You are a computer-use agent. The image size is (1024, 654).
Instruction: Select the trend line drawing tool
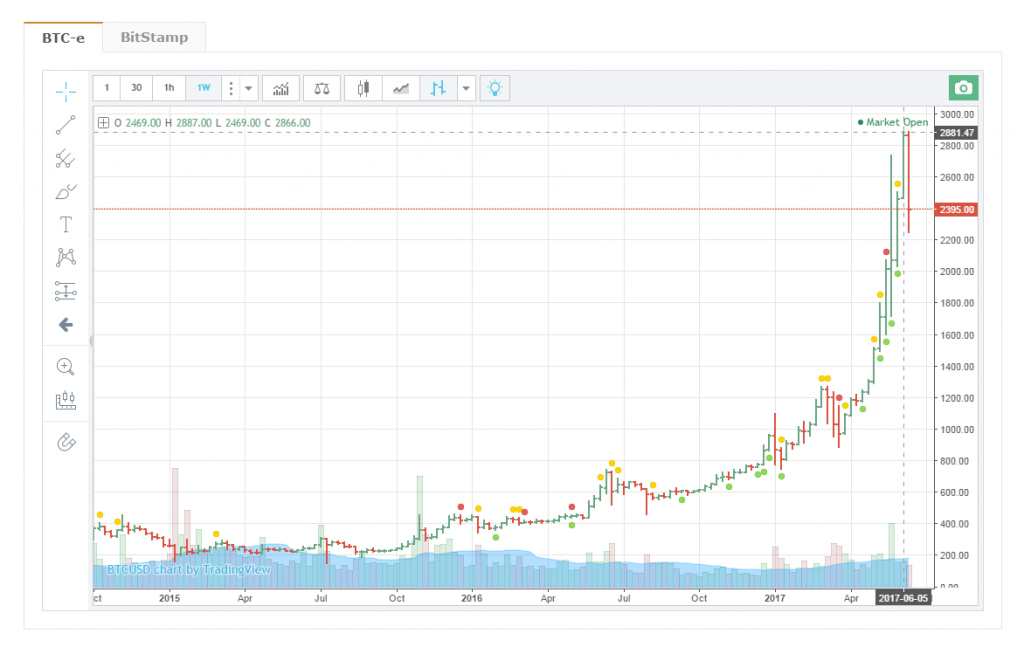coord(66,125)
